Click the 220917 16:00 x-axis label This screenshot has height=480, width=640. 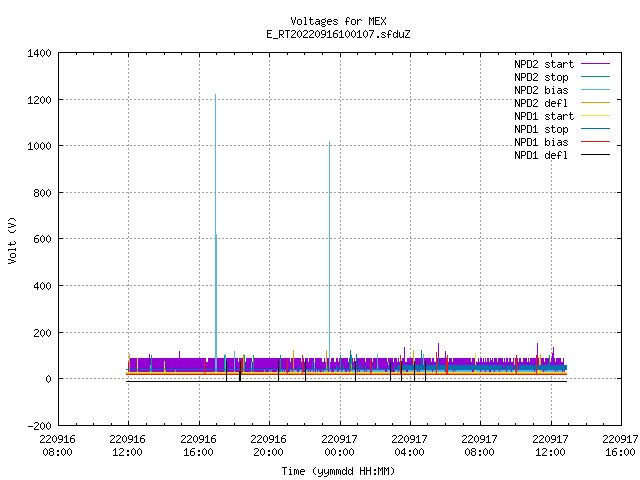(x=620, y=446)
